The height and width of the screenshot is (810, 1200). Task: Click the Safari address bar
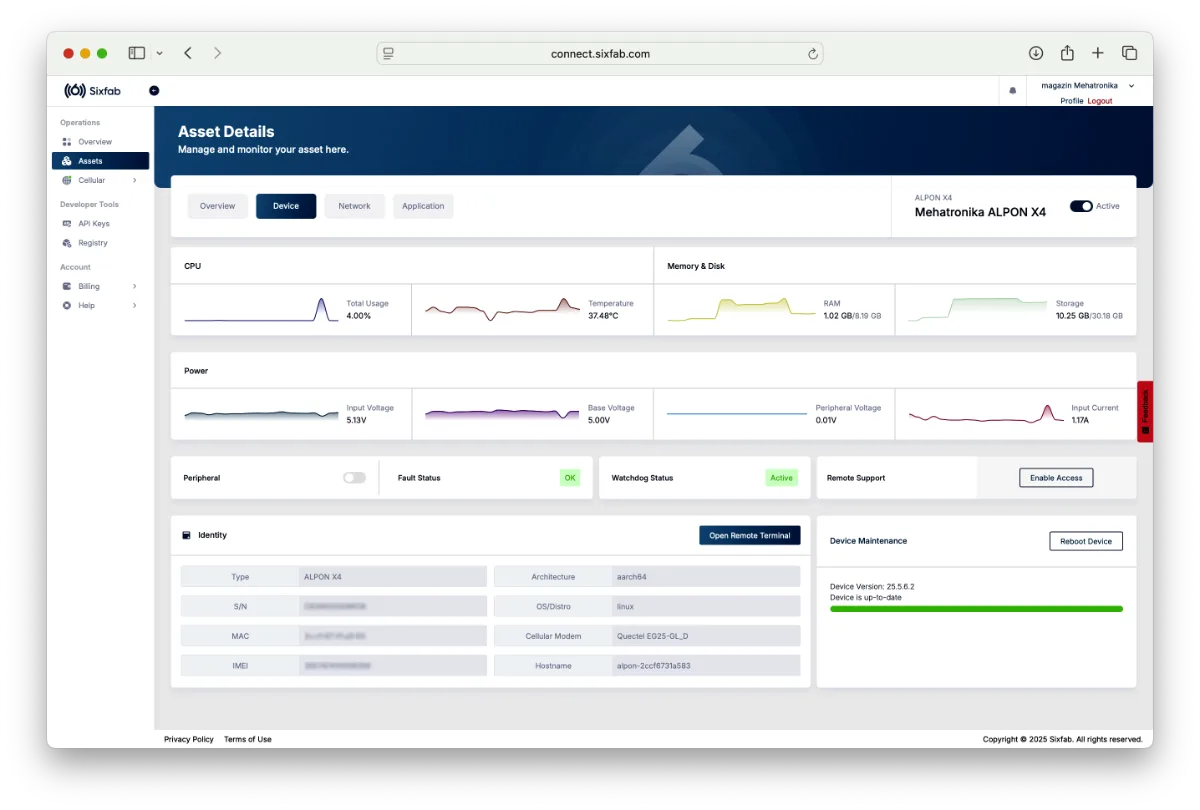point(600,54)
